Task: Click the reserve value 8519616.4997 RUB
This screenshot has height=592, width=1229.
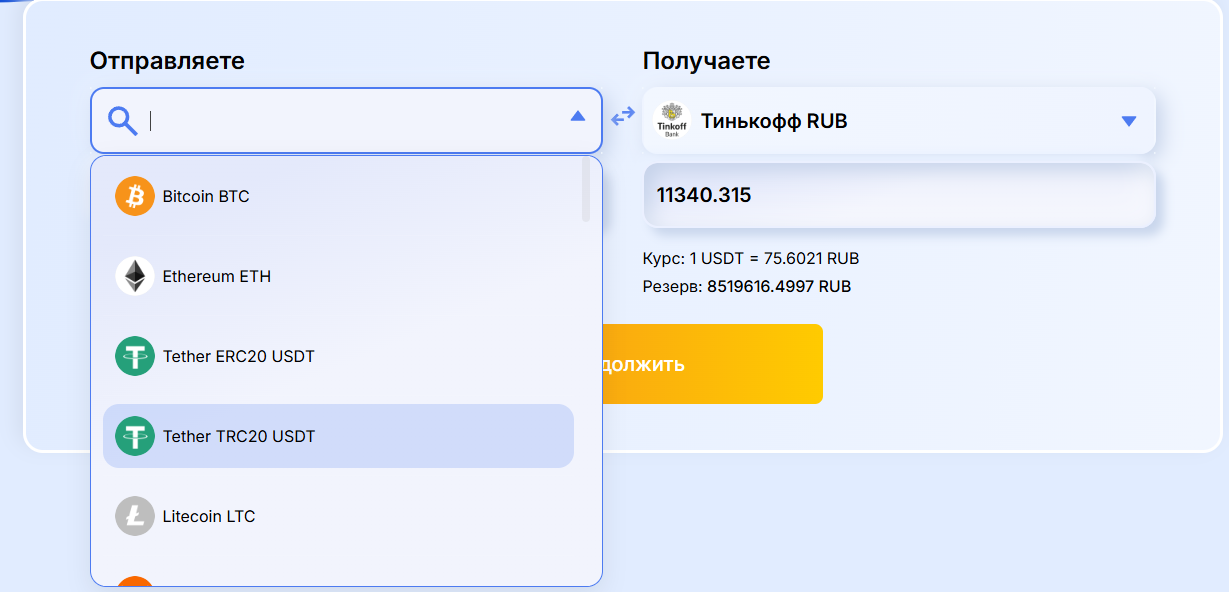Action: click(779, 286)
